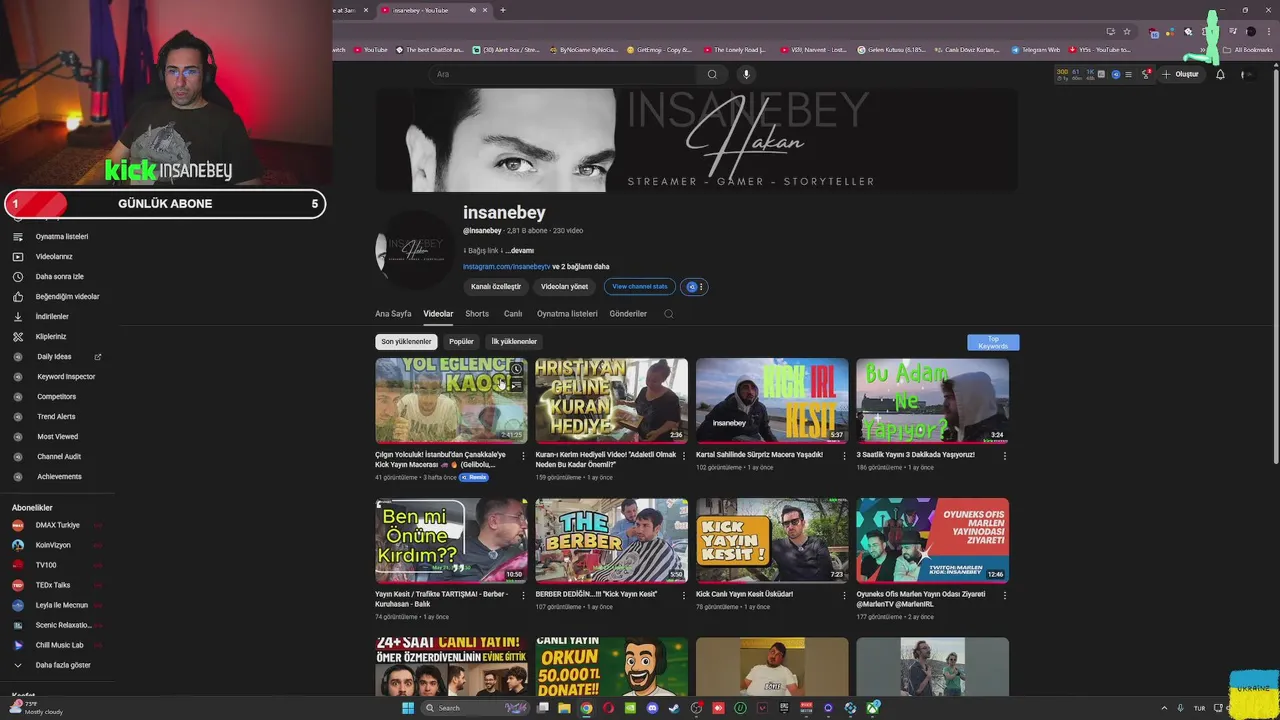Bookmark this page star icon
Screen dimensions: 1280x720
tap(1127, 31)
